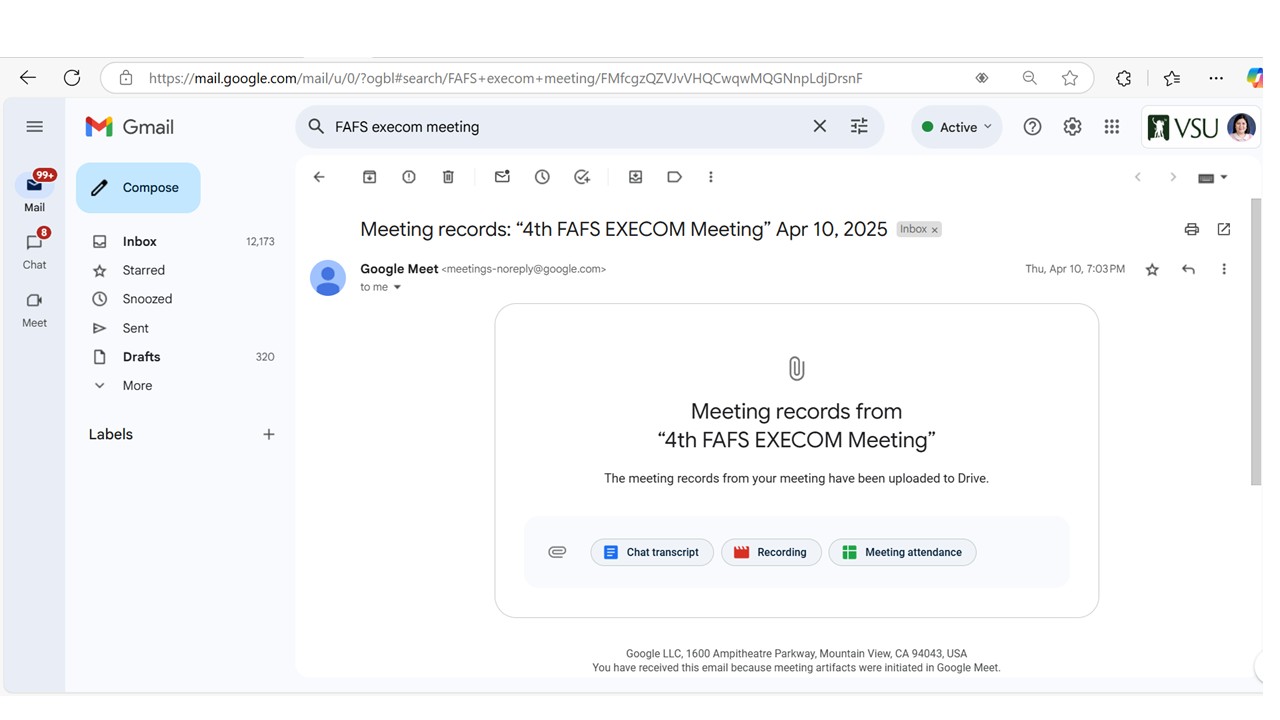Viewport: 1280px width, 720px height.
Task: Go to the Drafts folder
Action: pyautogui.click(x=141, y=357)
